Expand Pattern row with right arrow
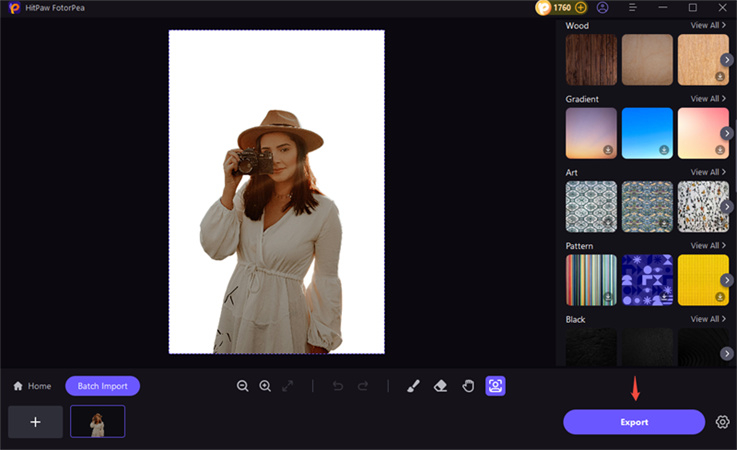Image resolution: width=737 pixels, height=450 pixels. coord(729,280)
